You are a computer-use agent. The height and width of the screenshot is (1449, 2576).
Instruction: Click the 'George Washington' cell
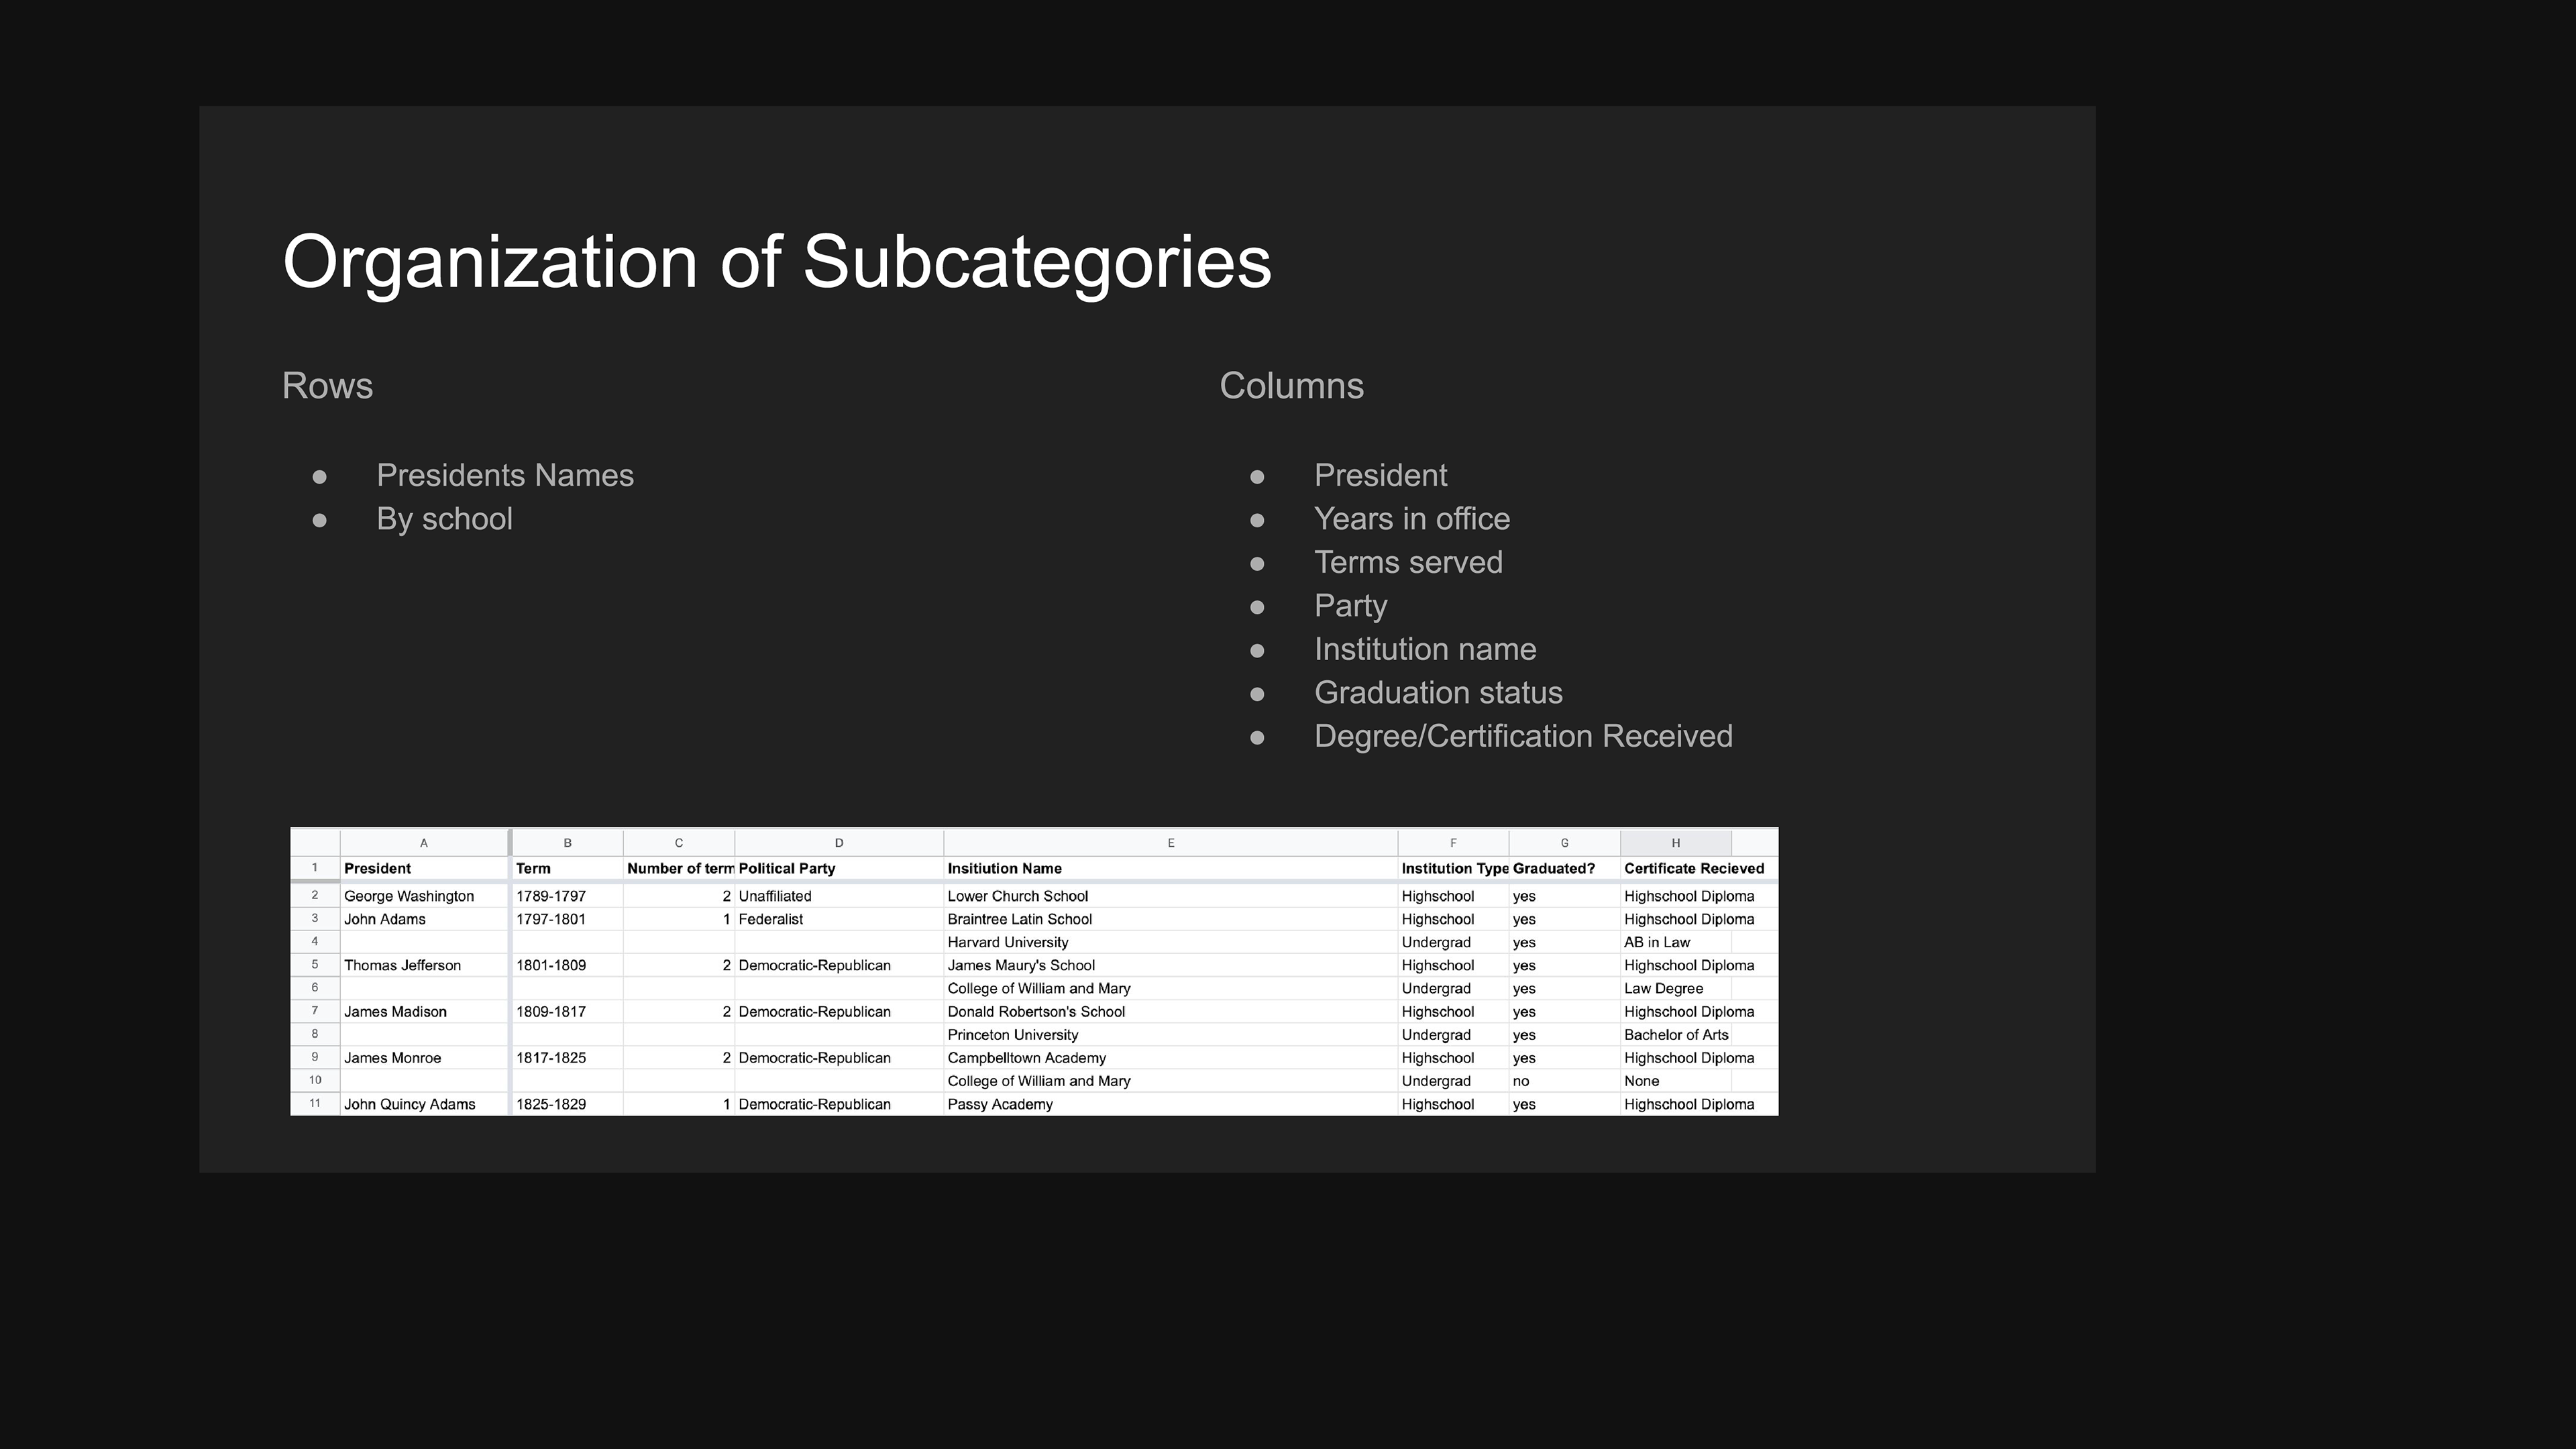(424, 896)
